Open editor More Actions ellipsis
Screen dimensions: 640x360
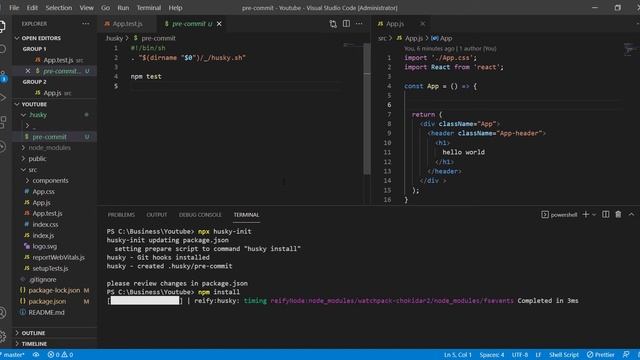pos(359,24)
